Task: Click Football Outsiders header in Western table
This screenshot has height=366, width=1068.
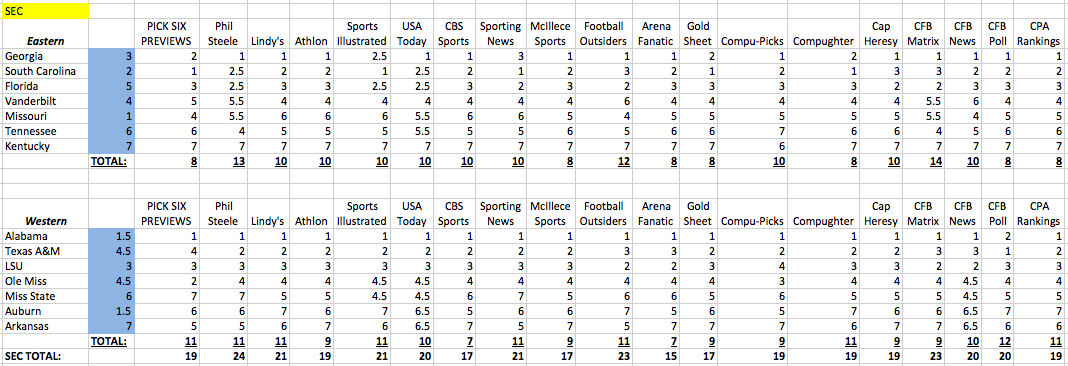Action: (603, 213)
